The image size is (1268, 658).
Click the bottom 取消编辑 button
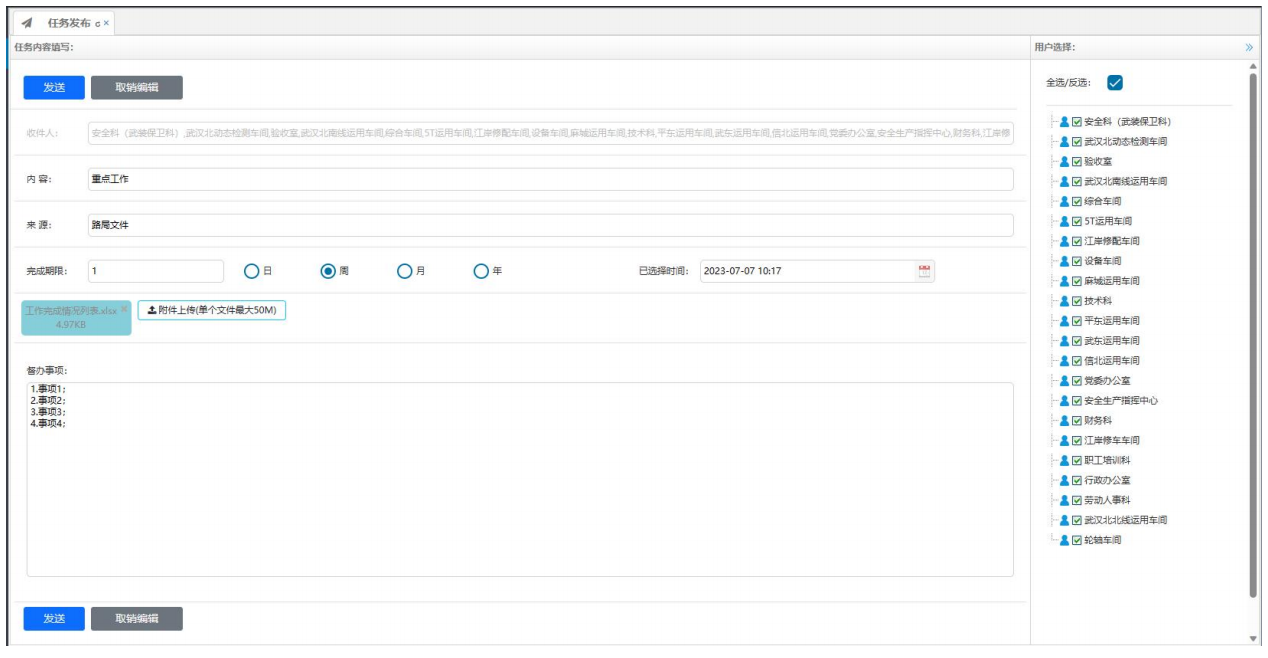136,619
